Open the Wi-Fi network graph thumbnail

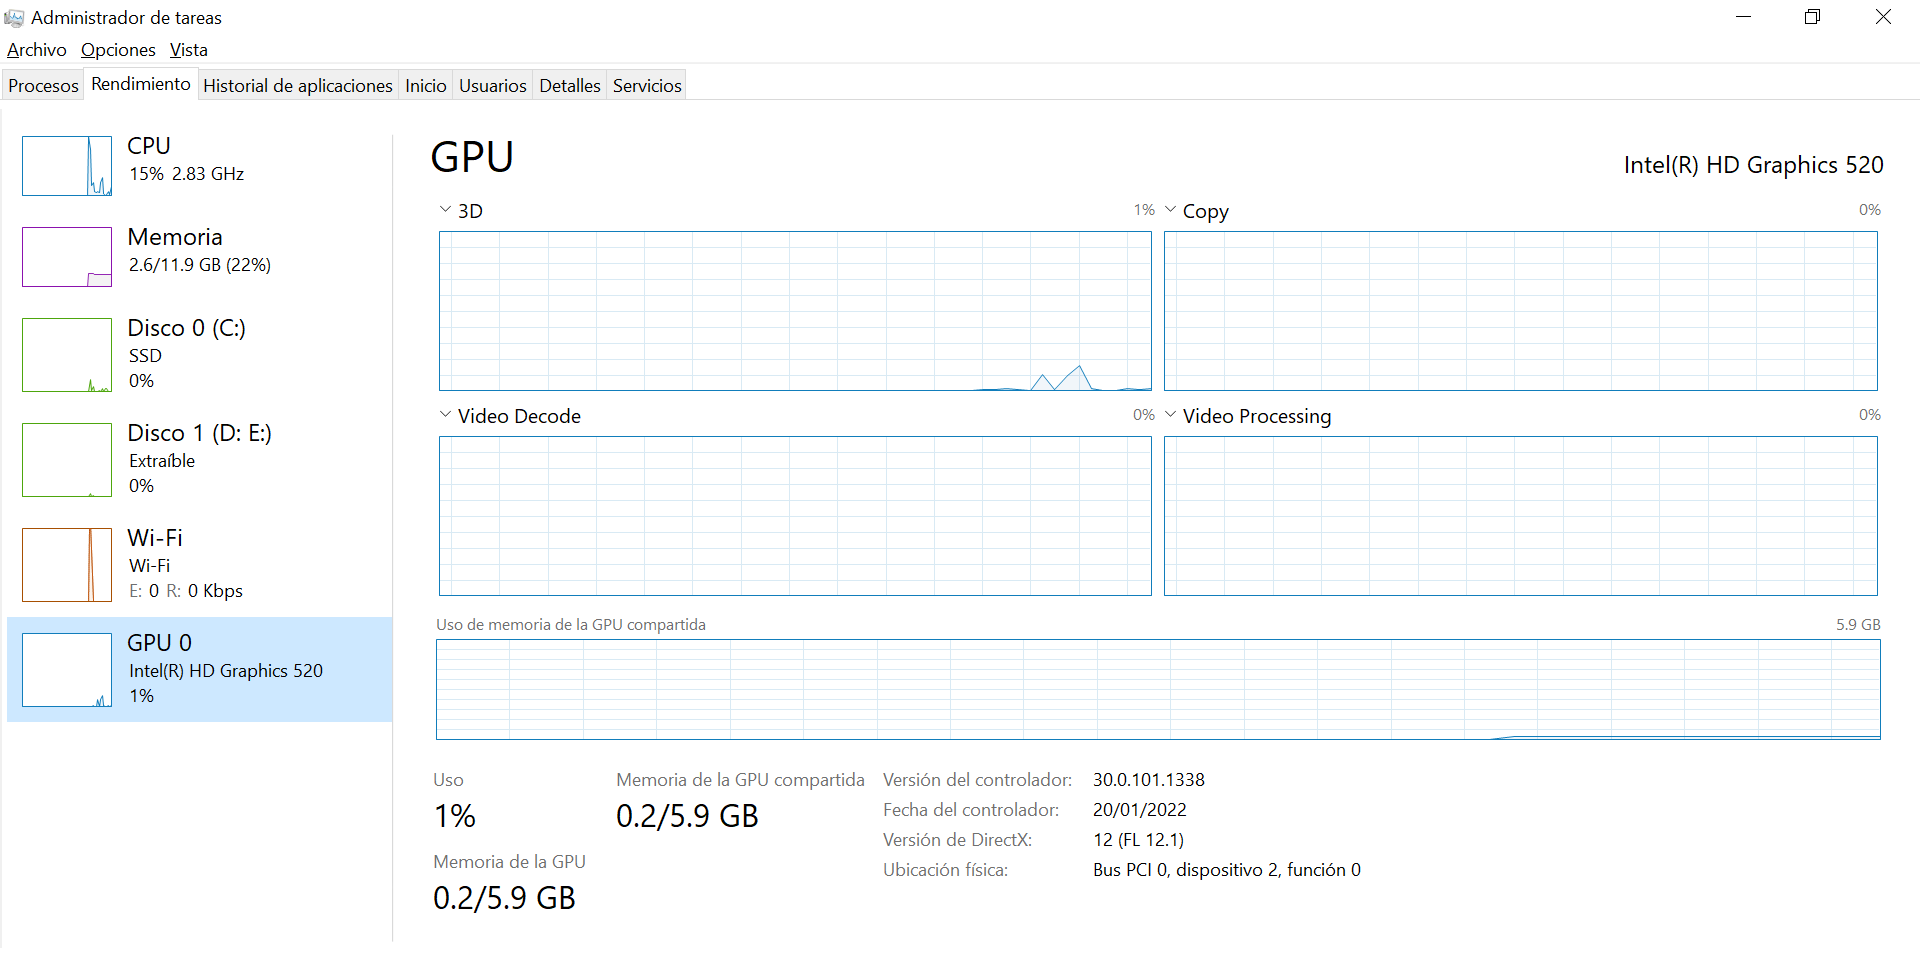pyautogui.click(x=67, y=565)
